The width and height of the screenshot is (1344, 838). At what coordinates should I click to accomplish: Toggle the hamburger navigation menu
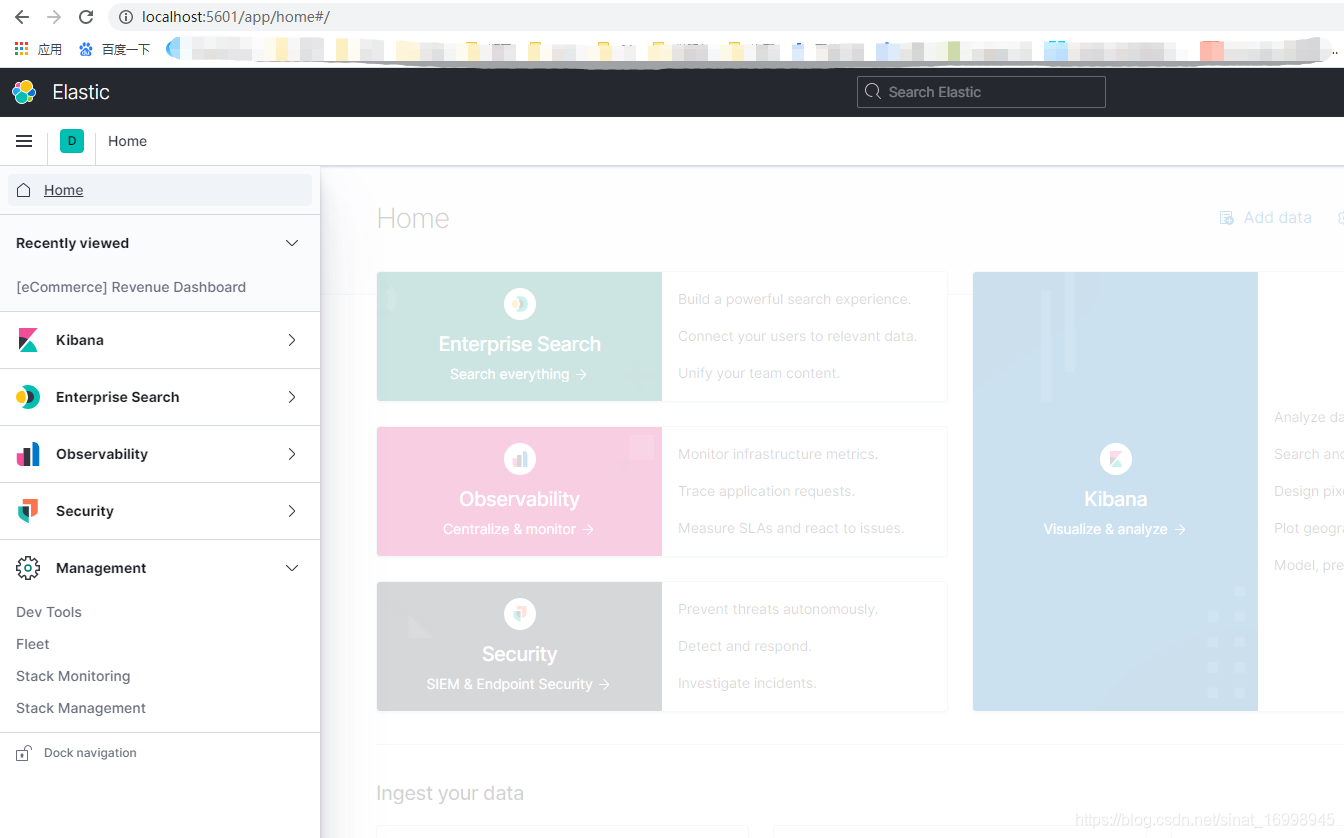24,141
